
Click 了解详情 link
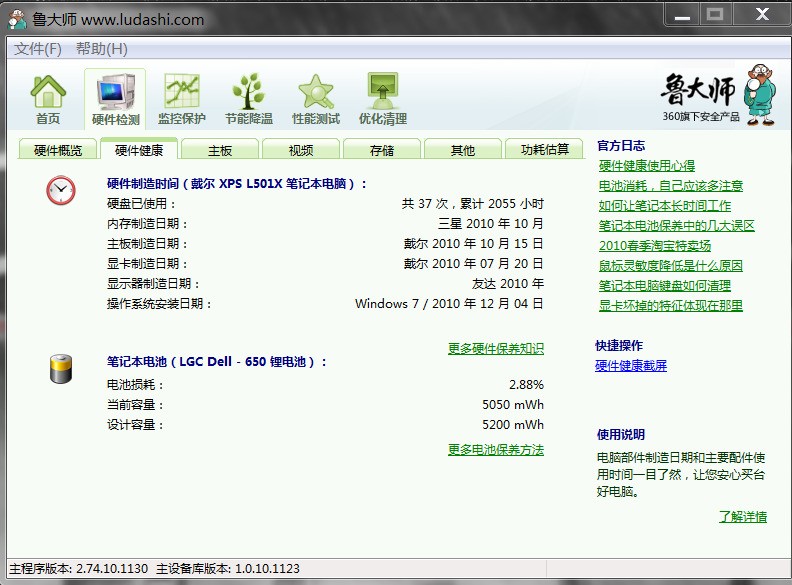743,517
